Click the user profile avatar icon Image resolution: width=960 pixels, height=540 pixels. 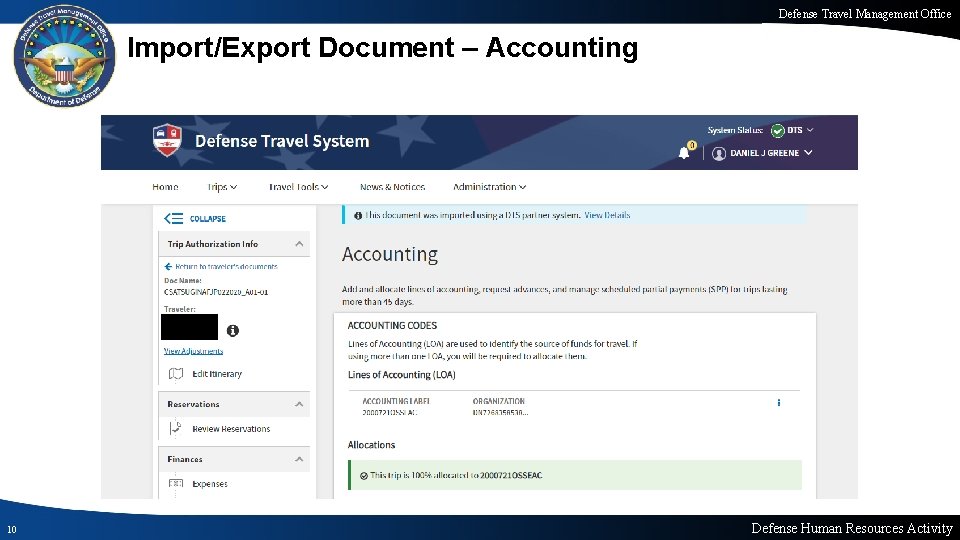[719, 153]
